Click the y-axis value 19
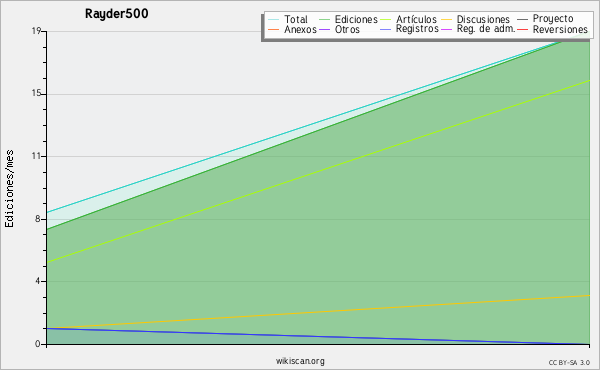The width and height of the screenshot is (600, 370). tap(36, 31)
